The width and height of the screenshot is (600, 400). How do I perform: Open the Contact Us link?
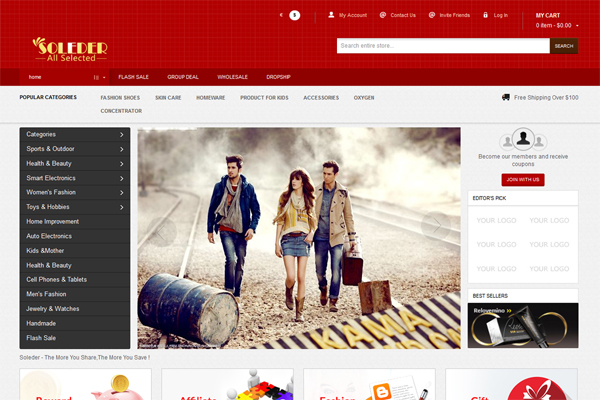[403, 15]
